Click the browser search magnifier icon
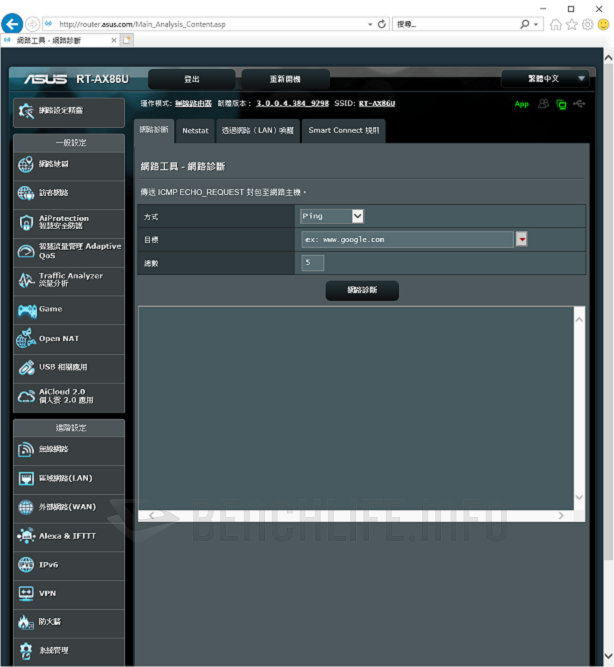 point(525,25)
